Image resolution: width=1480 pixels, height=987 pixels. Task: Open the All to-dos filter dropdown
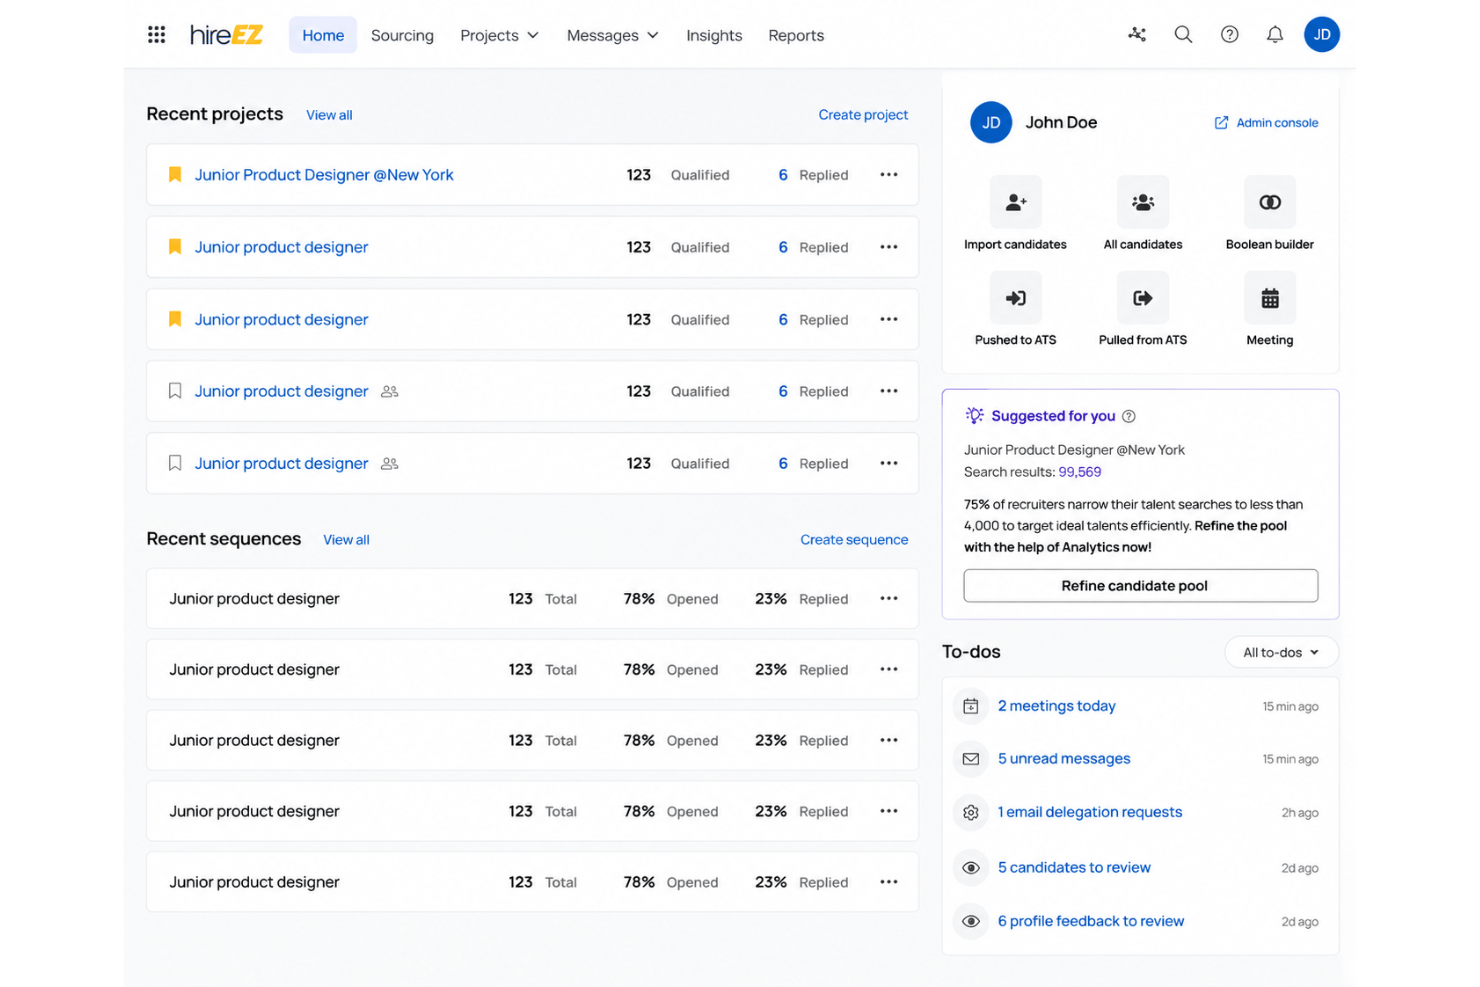pos(1281,653)
